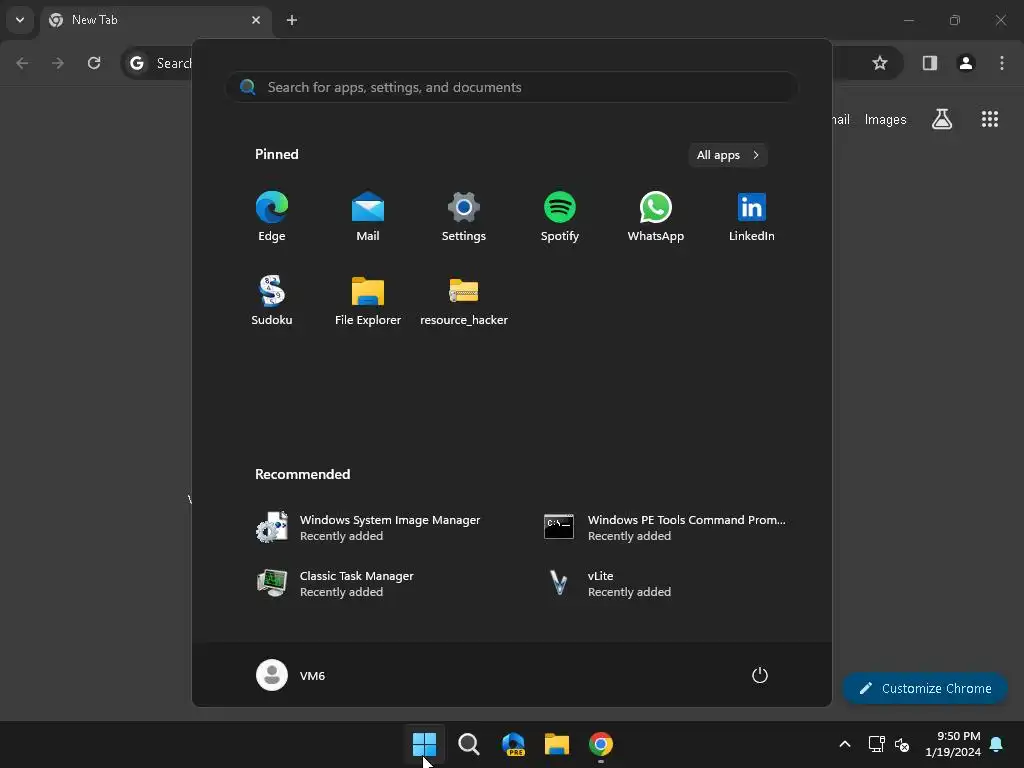Open the clock showing 9:50 PM
Screen dimensions: 1024x768
pos(953,744)
